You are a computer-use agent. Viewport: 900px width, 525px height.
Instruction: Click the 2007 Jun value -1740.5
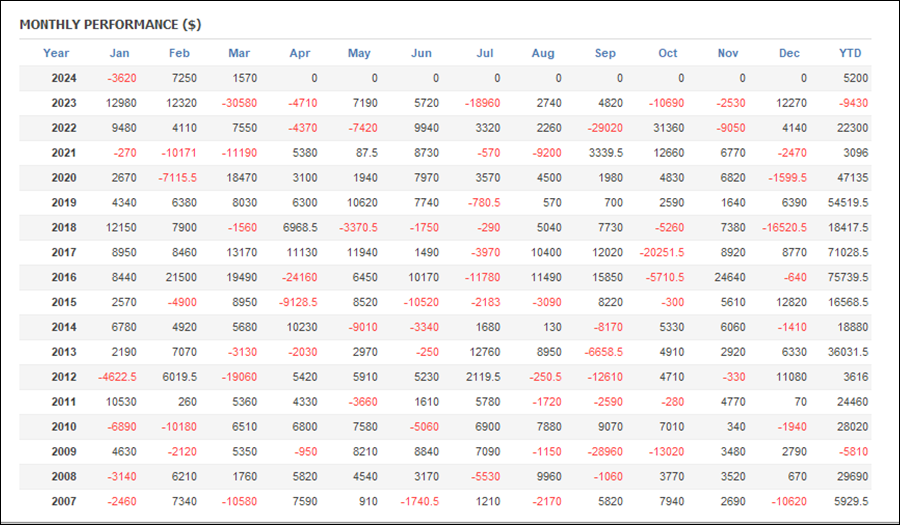420,501
